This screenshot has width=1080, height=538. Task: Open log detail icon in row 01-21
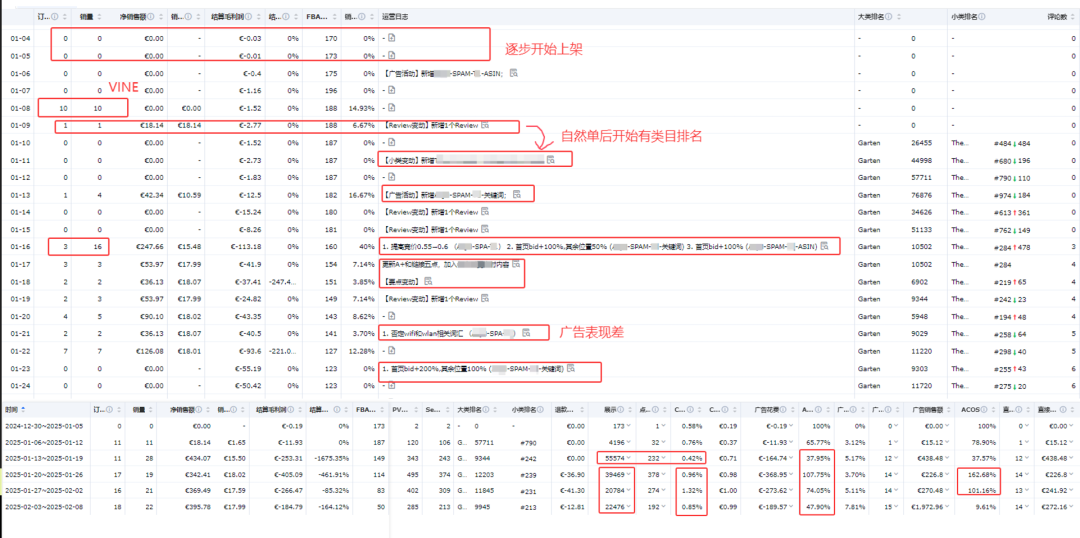tap(526, 333)
